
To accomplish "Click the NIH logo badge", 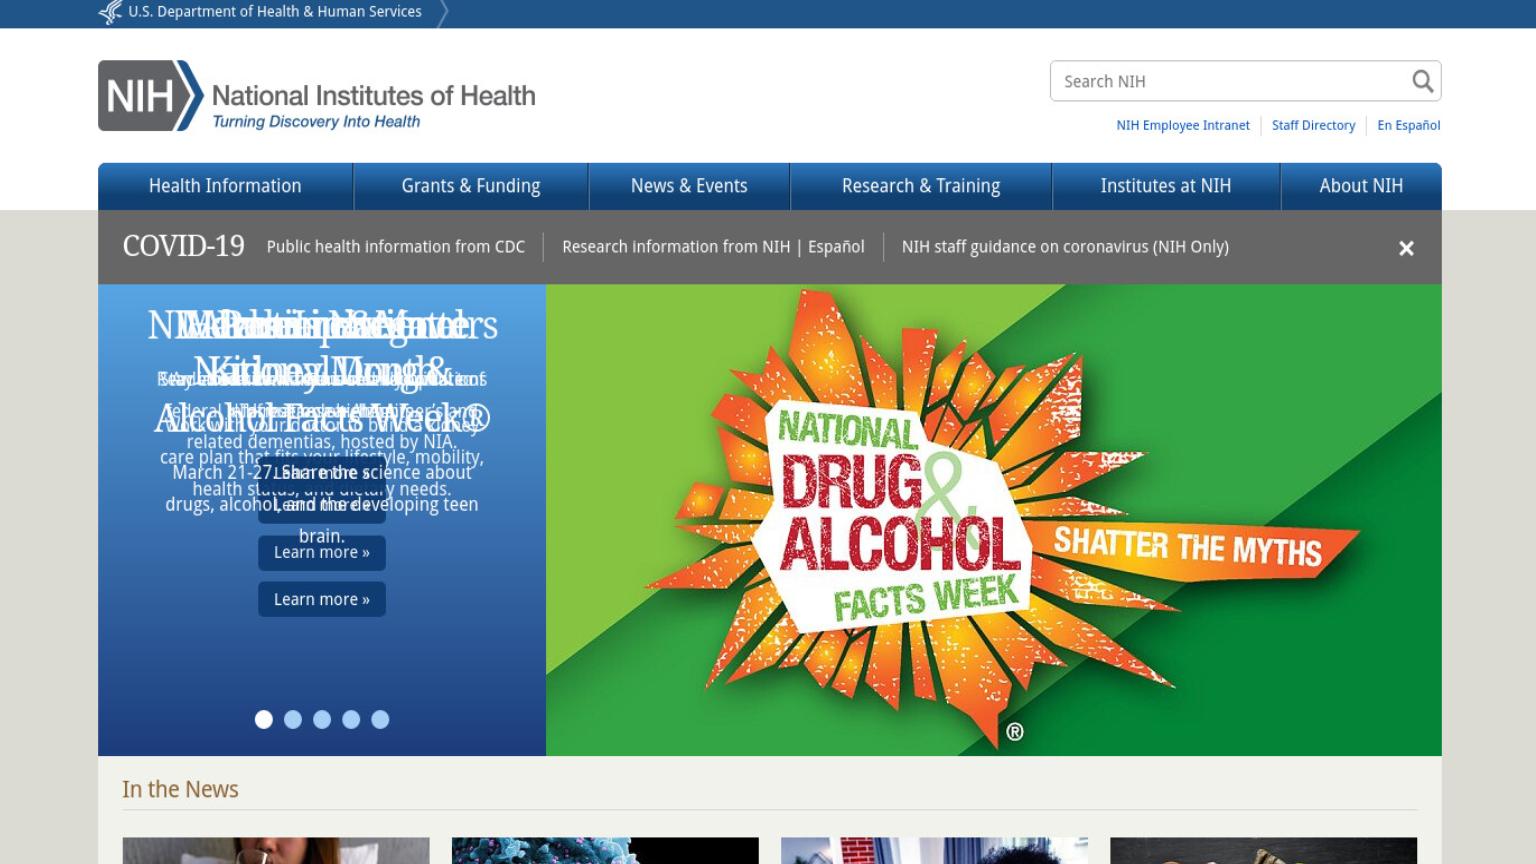I will 150,96.
